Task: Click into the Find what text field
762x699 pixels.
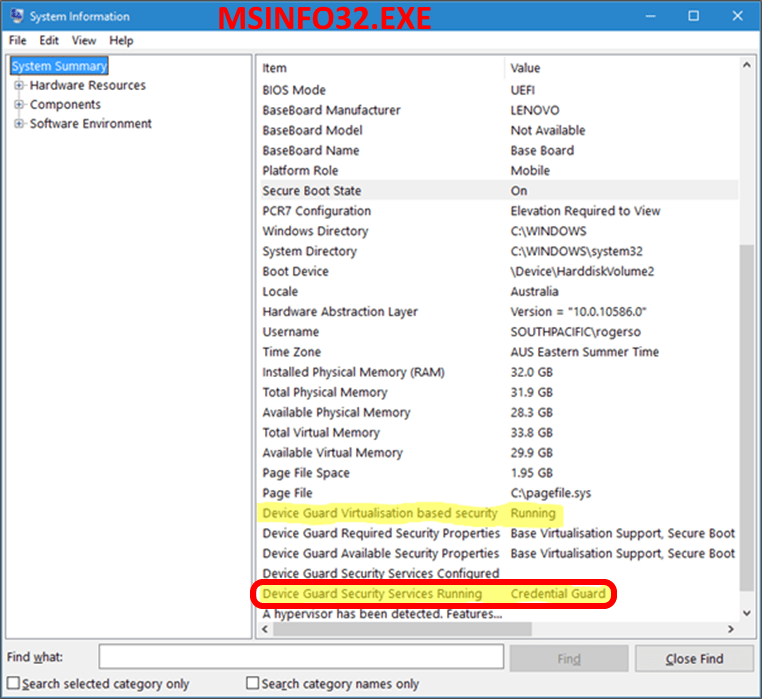Action: 300,657
